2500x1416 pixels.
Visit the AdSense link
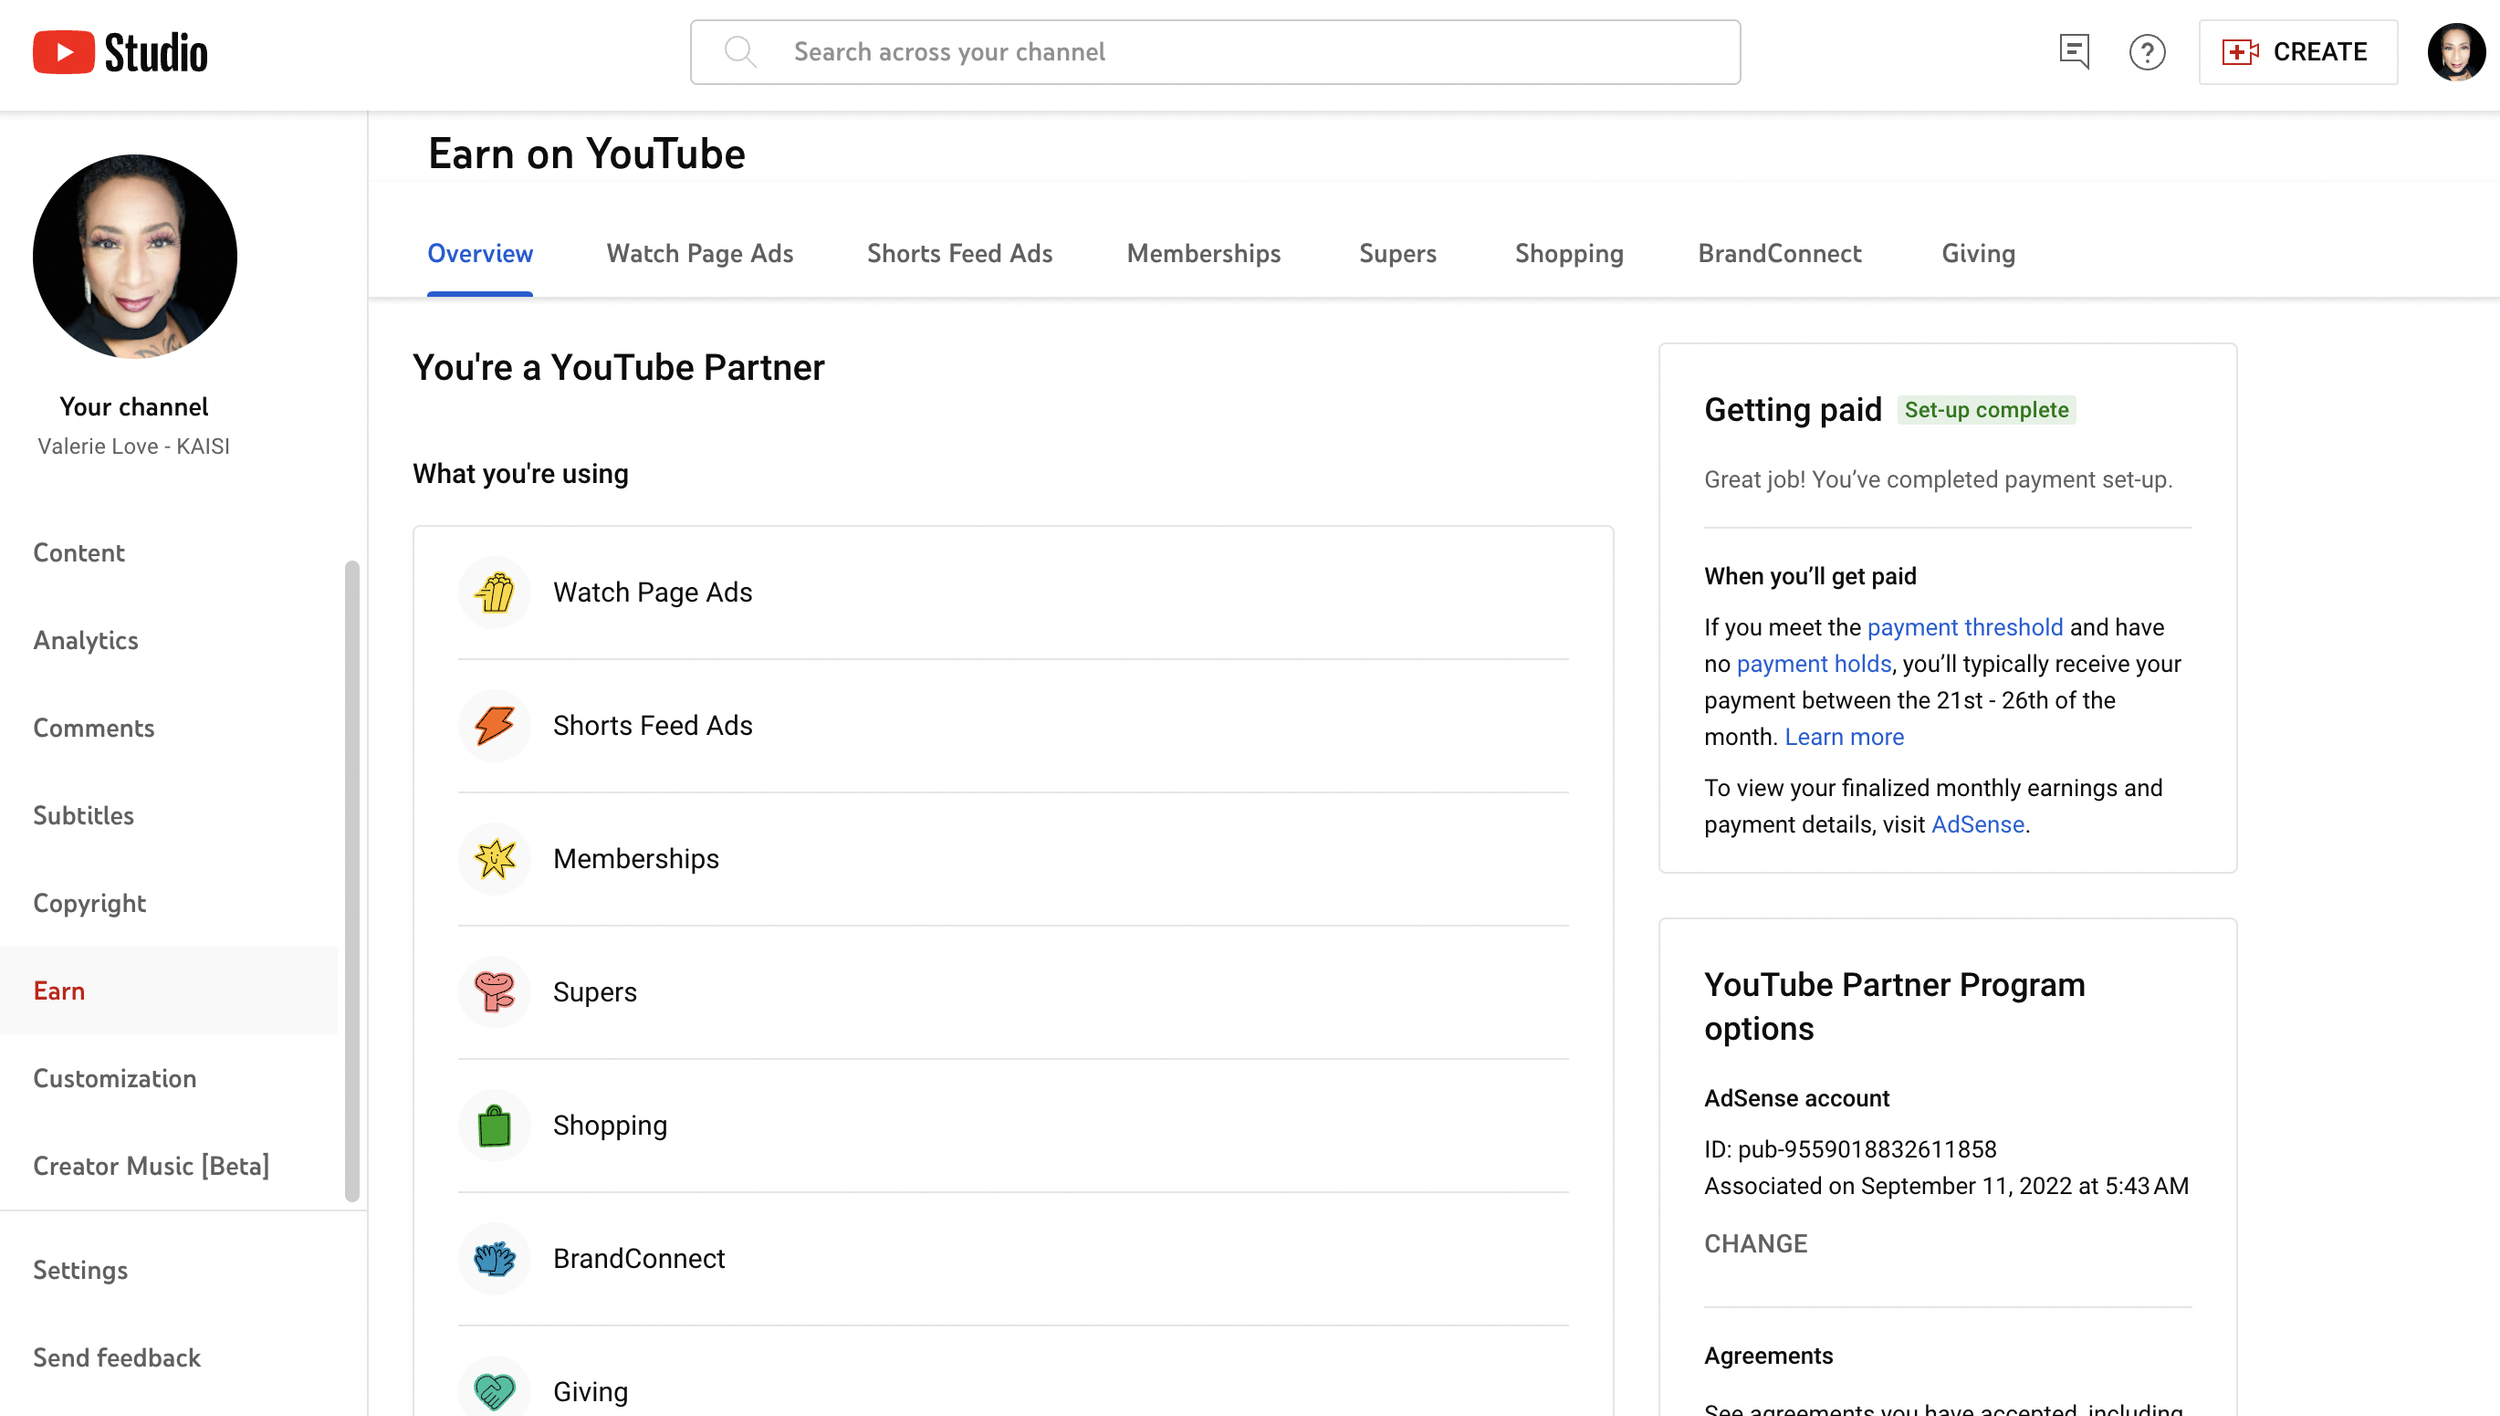1977,824
